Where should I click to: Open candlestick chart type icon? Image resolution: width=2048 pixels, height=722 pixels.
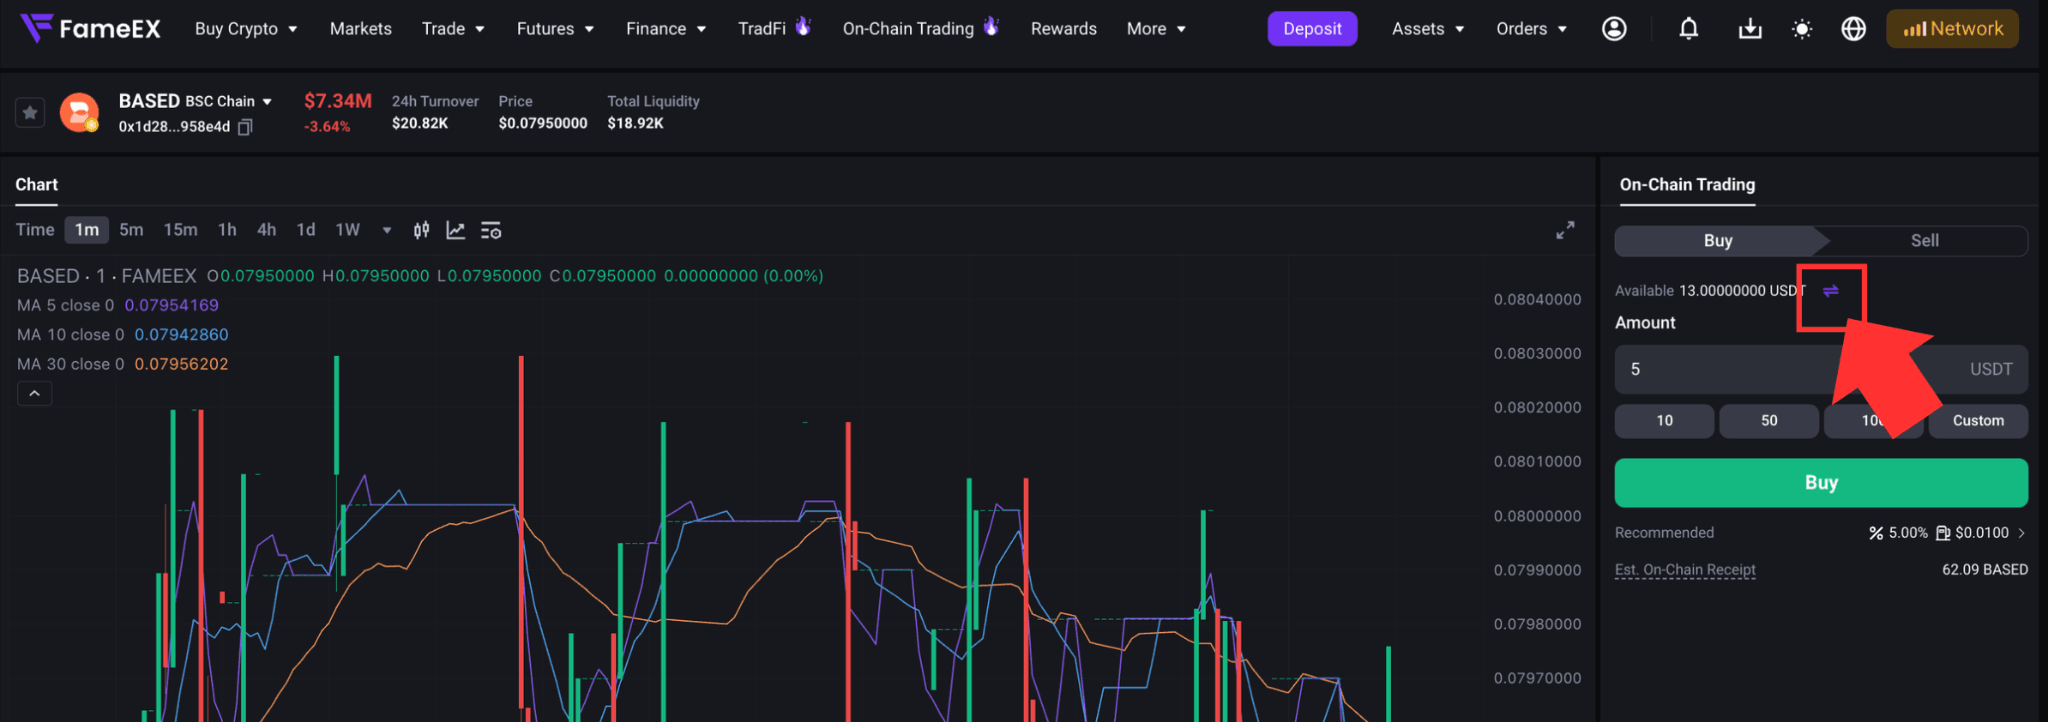[x=422, y=230]
